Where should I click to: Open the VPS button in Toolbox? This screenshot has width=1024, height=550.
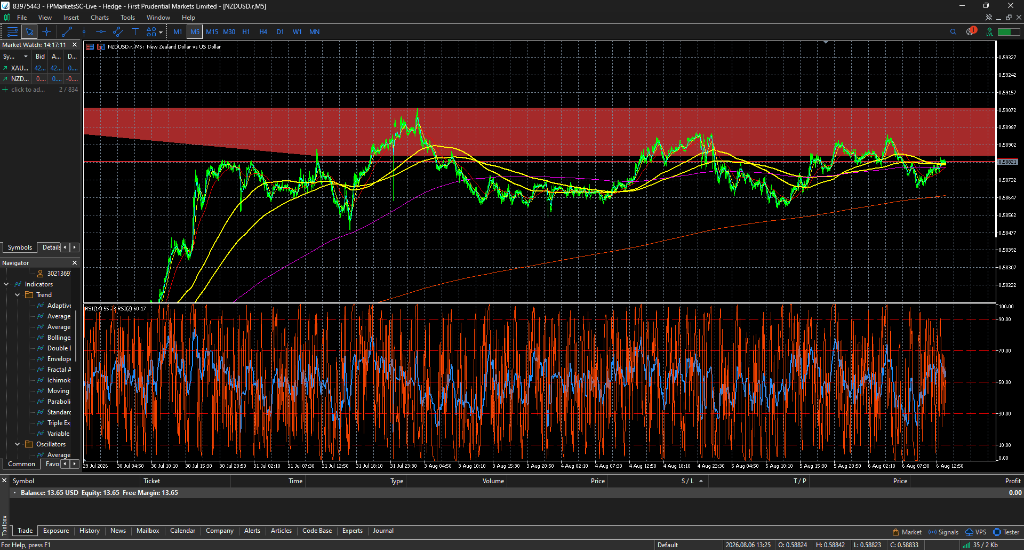976,532
